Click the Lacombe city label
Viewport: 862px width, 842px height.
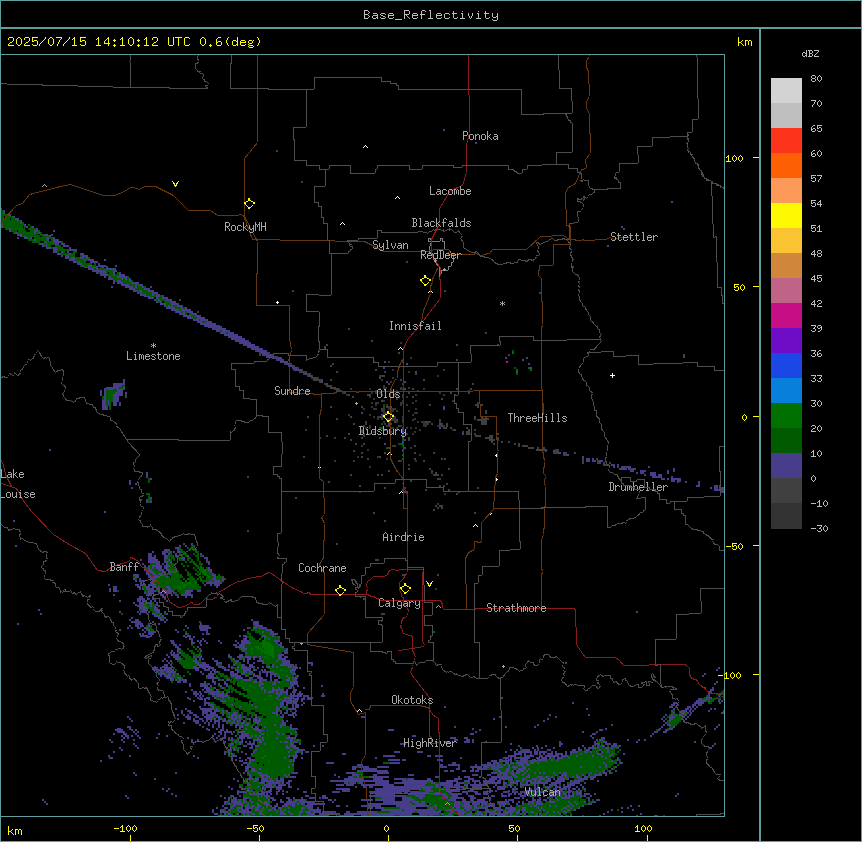(x=450, y=191)
